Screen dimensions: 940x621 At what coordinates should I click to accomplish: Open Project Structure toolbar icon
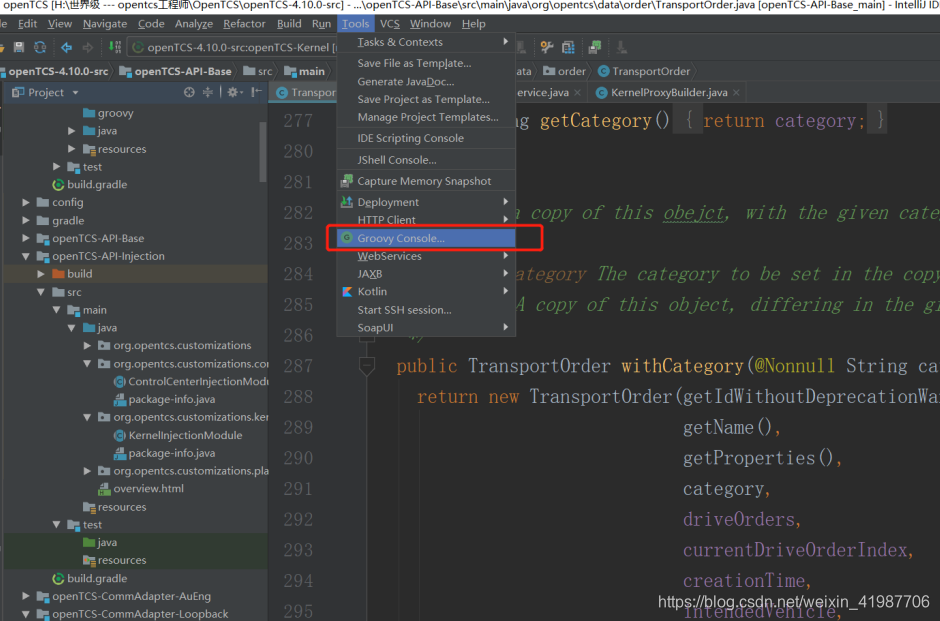click(568, 47)
